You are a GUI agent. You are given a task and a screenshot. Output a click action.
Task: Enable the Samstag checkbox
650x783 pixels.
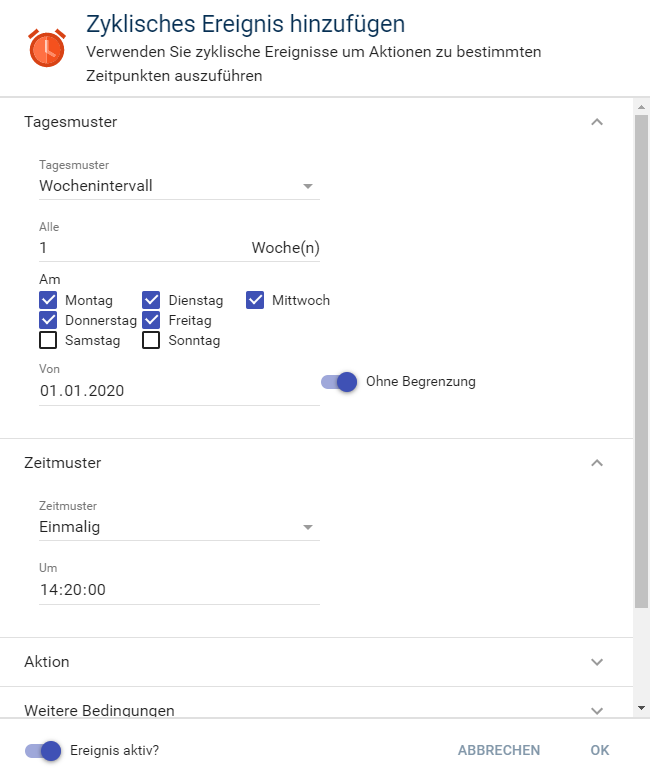(x=48, y=340)
